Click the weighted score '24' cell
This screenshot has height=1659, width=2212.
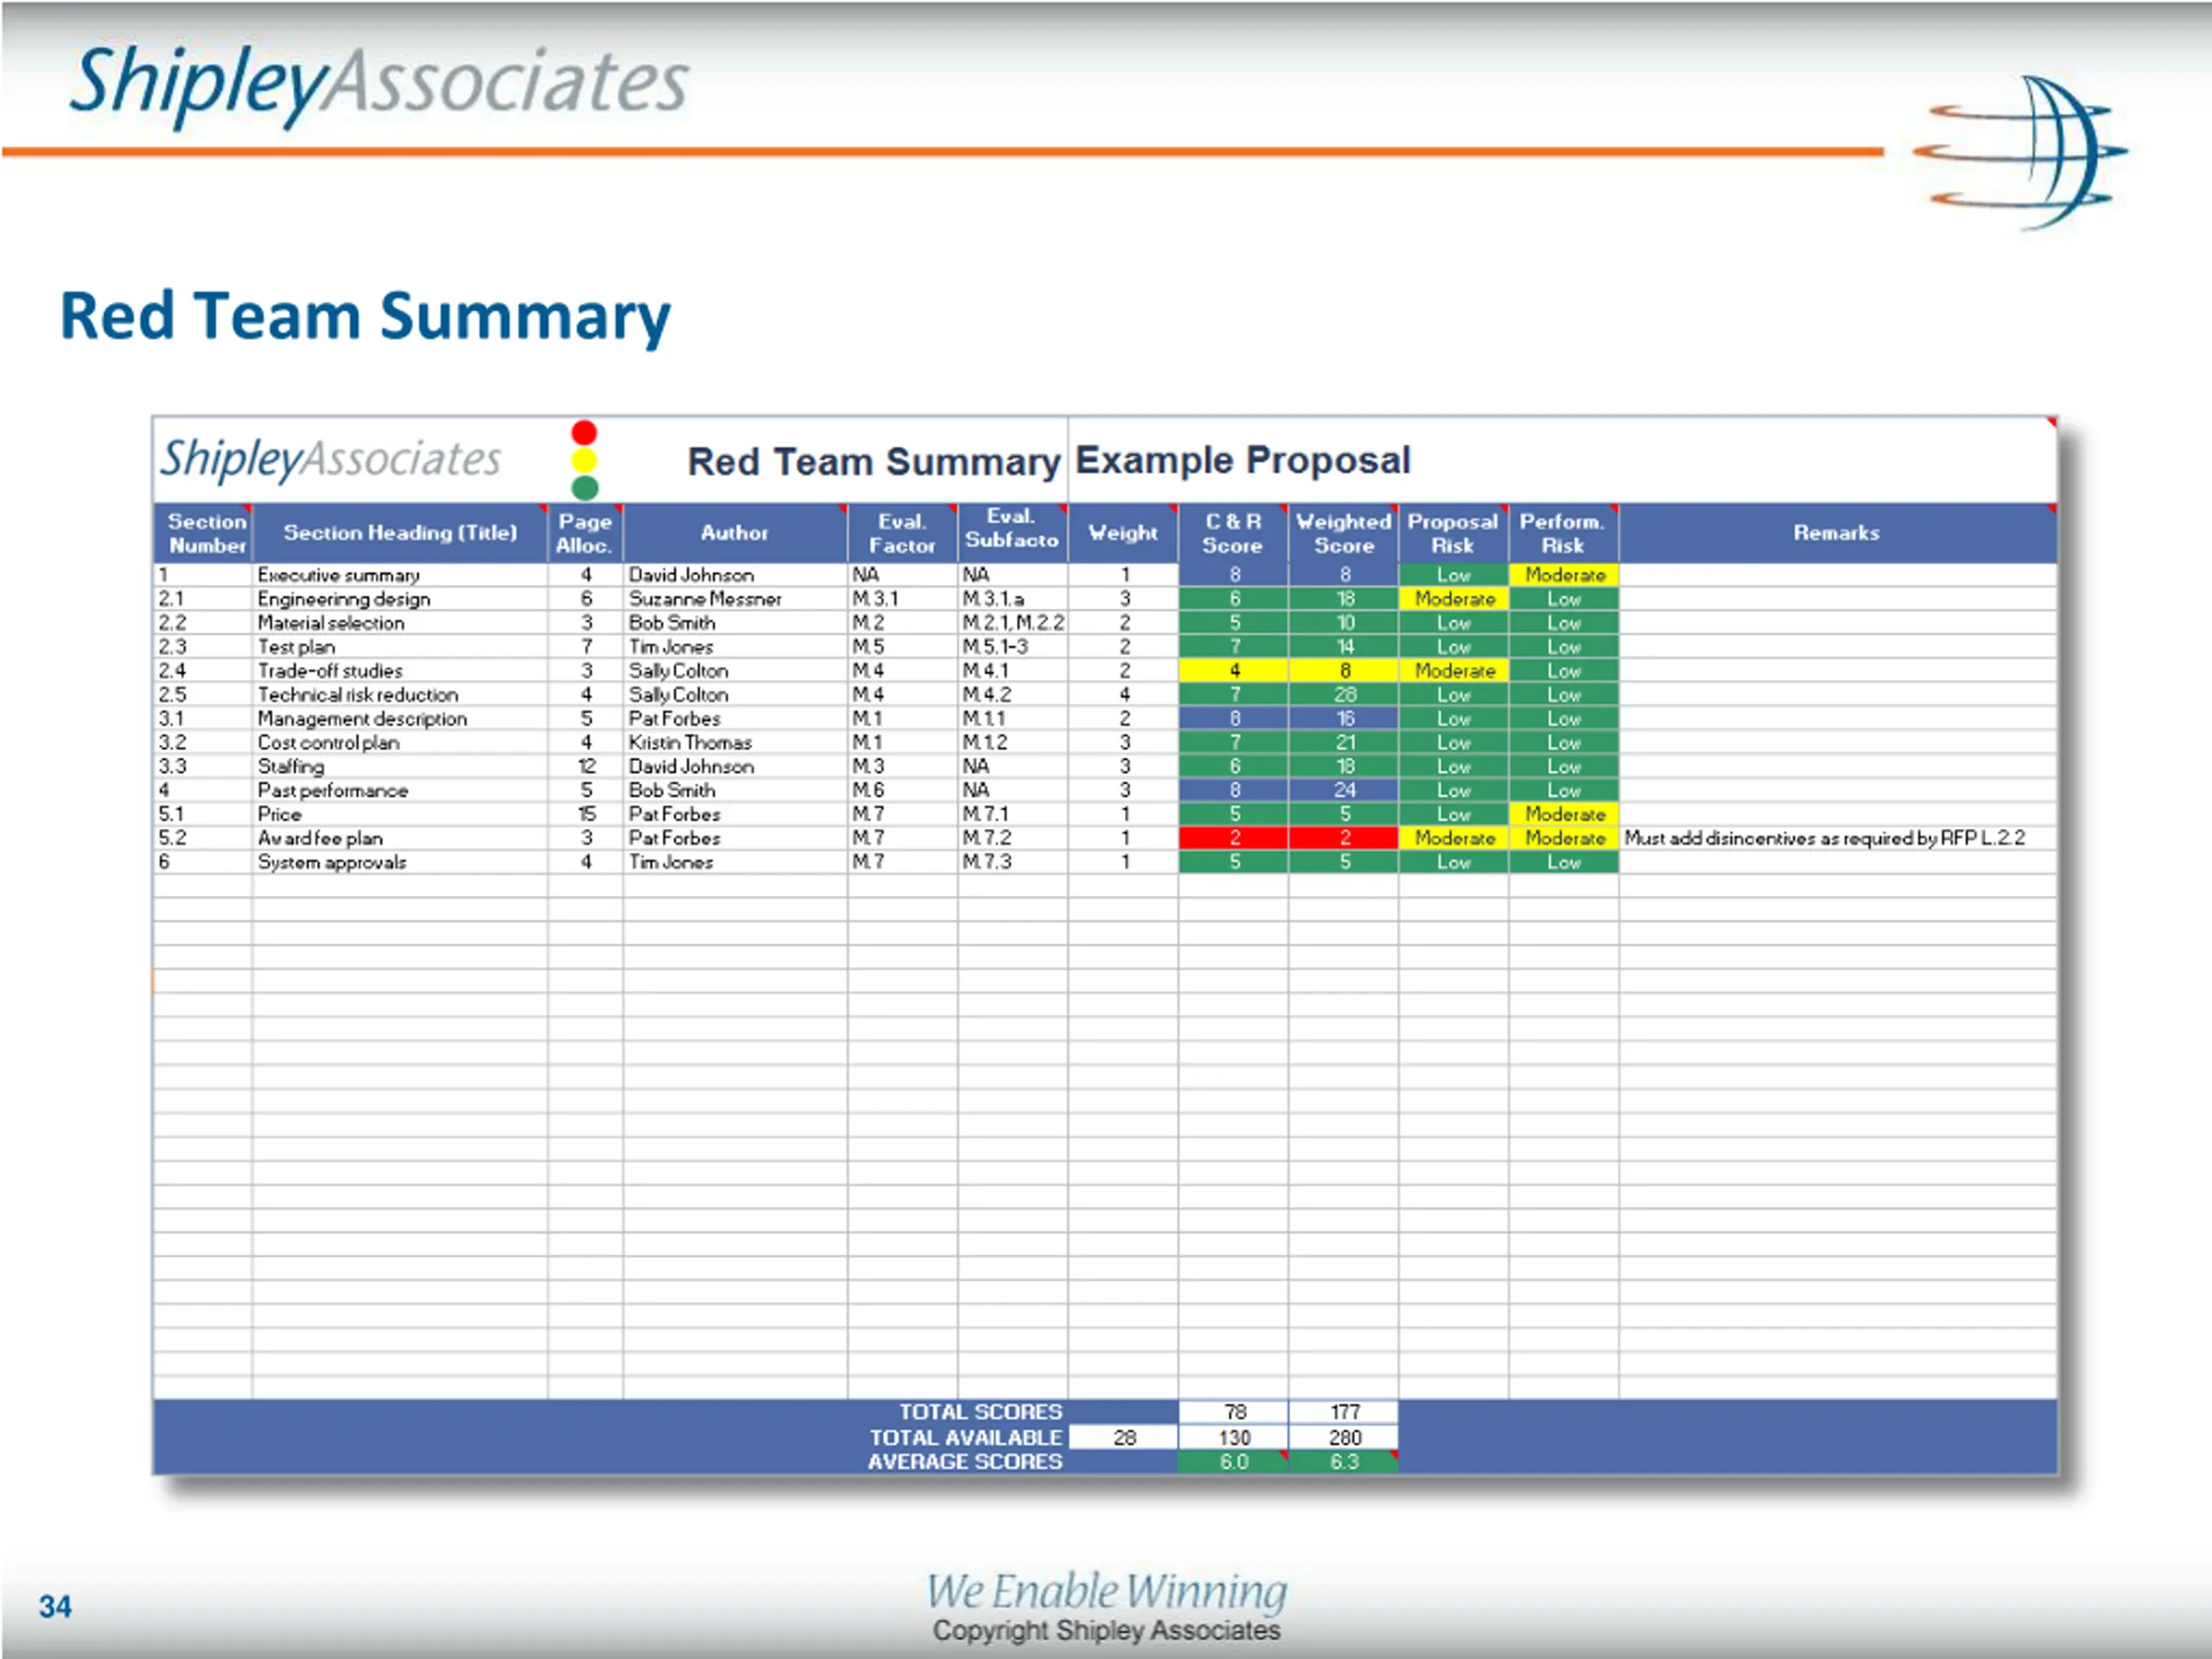pyautogui.click(x=1343, y=791)
